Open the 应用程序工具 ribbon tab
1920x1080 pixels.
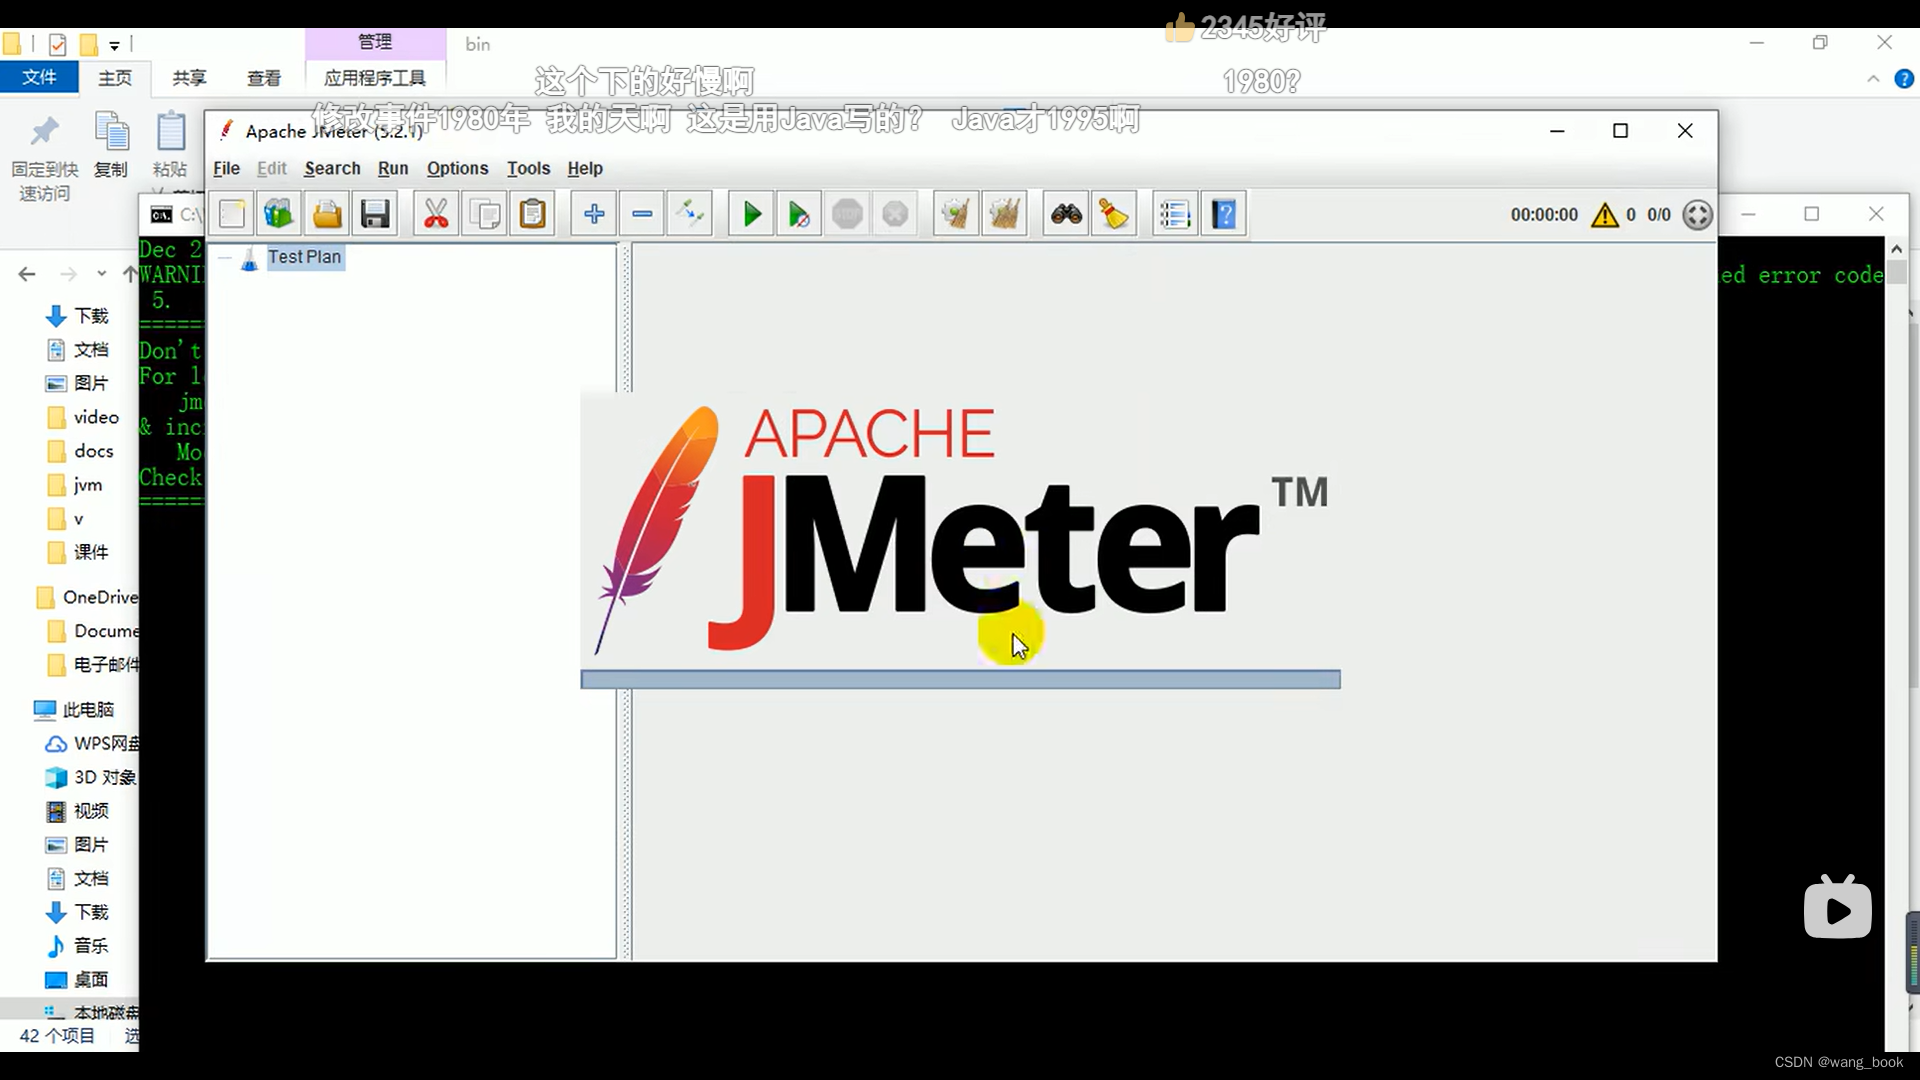pos(375,77)
